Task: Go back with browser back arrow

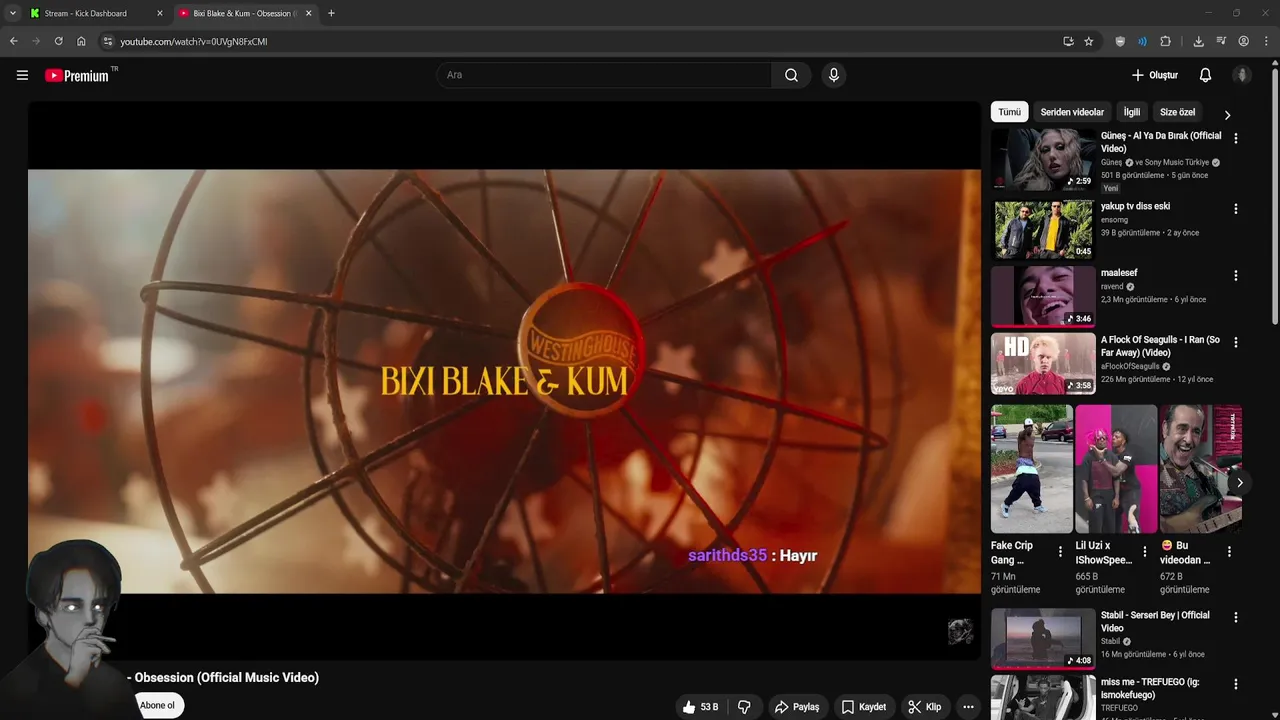Action: coord(13,41)
